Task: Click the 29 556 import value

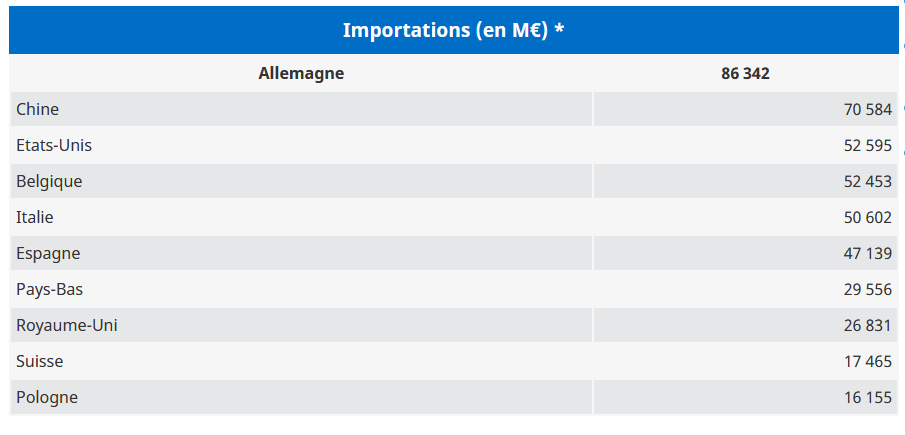Action: click(x=867, y=289)
